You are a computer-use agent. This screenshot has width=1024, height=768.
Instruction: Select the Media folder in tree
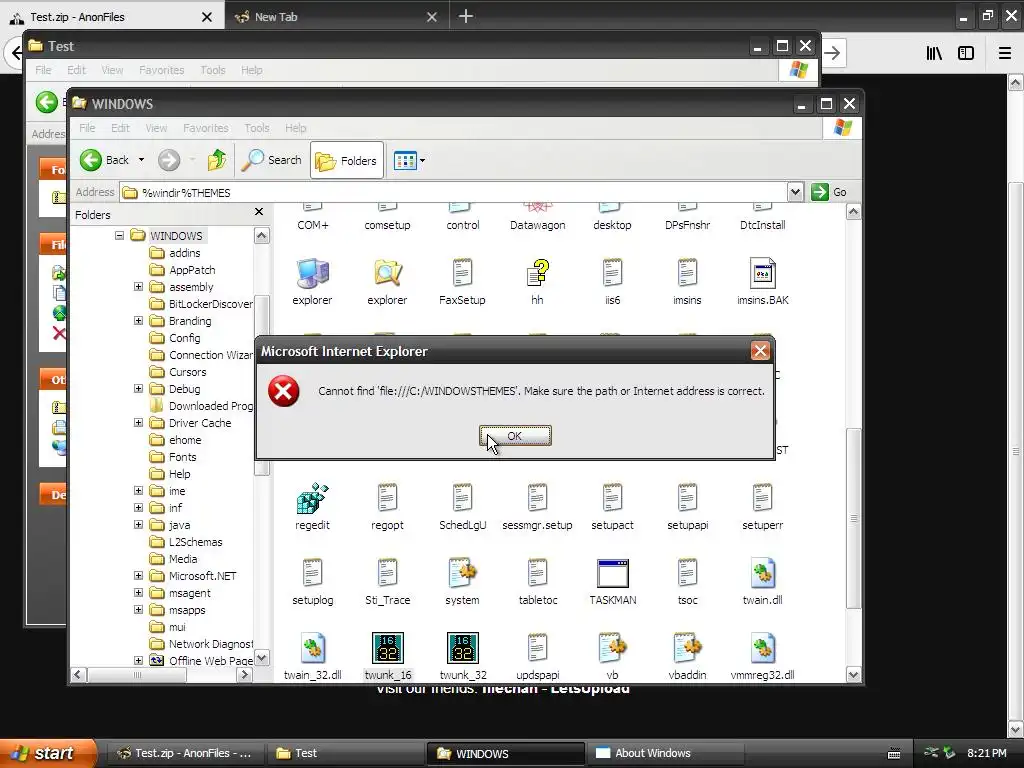(173, 558)
